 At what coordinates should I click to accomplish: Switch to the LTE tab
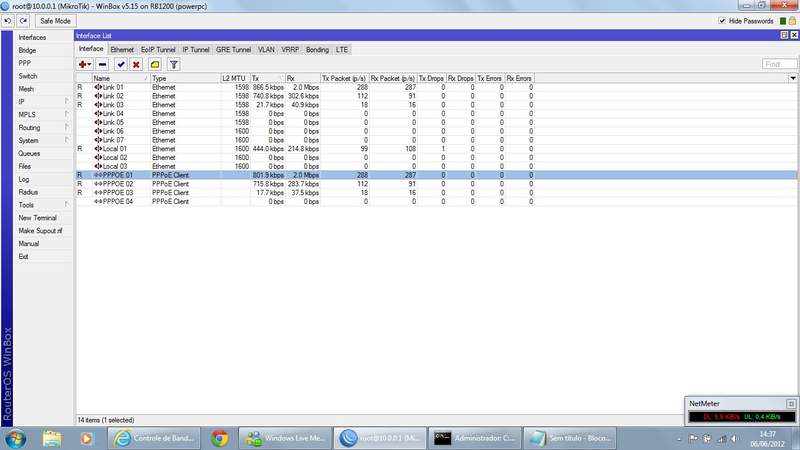[x=342, y=49]
